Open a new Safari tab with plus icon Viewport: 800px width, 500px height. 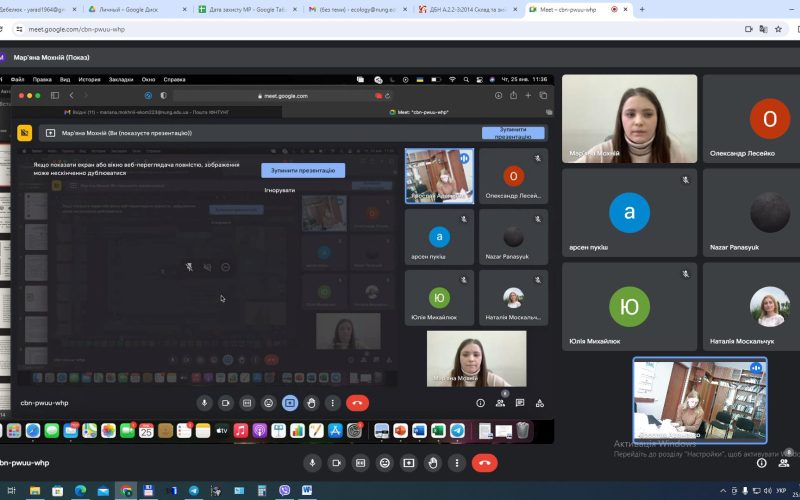(528, 95)
